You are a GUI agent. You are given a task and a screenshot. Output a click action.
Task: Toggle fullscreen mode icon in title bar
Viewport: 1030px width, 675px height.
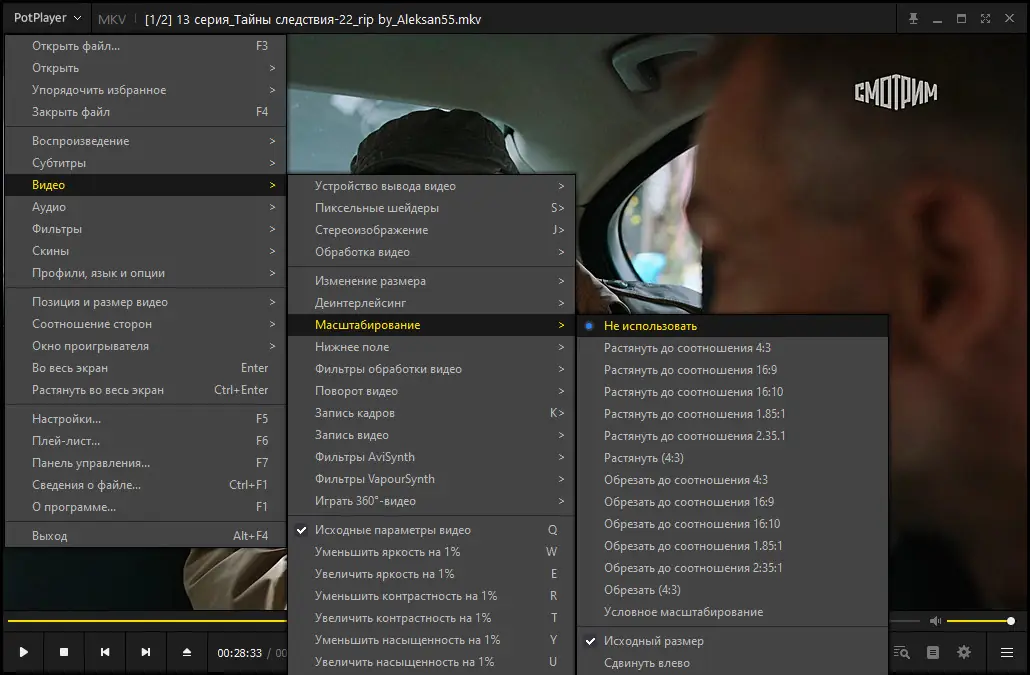pos(986,19)
